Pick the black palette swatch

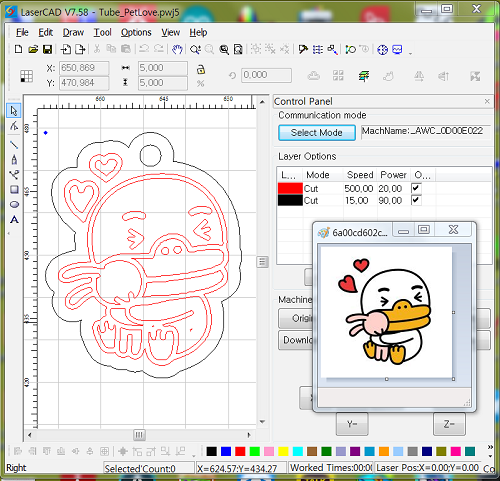point(211,451)
